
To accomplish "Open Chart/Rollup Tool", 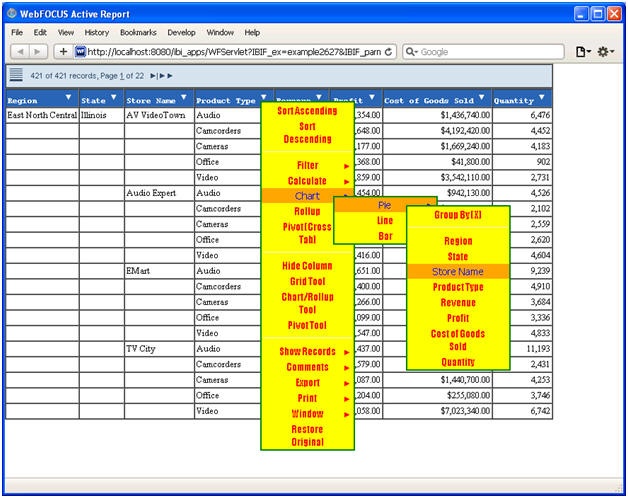I will click(x=308, y=303).
